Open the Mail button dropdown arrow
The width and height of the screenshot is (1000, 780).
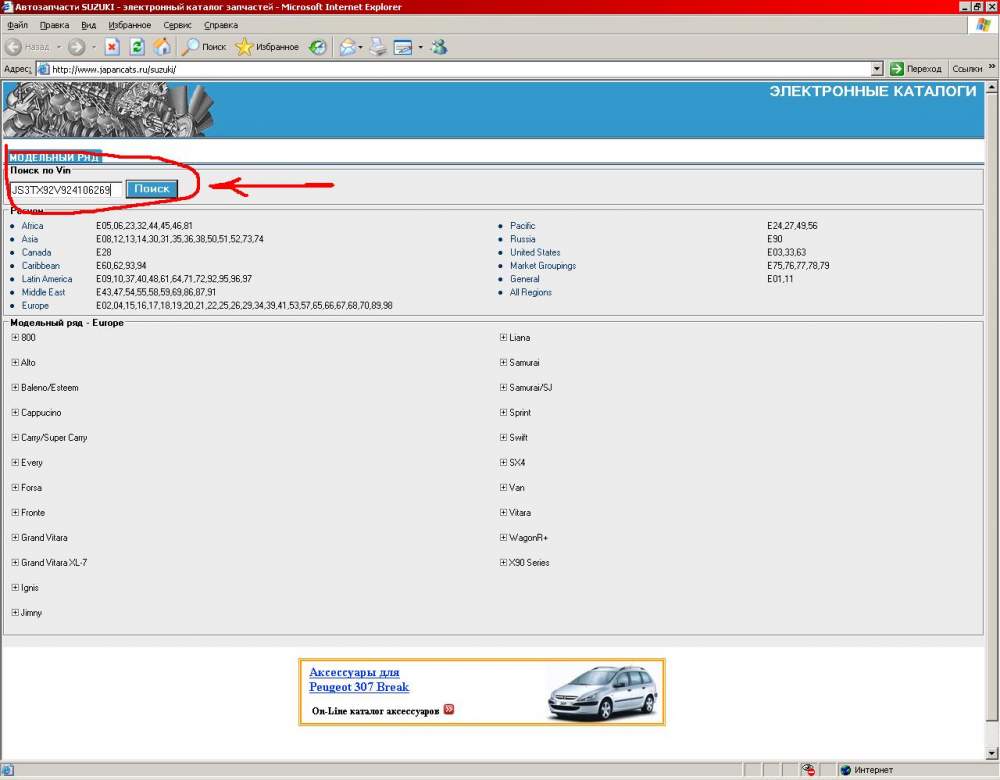point(360,47)
